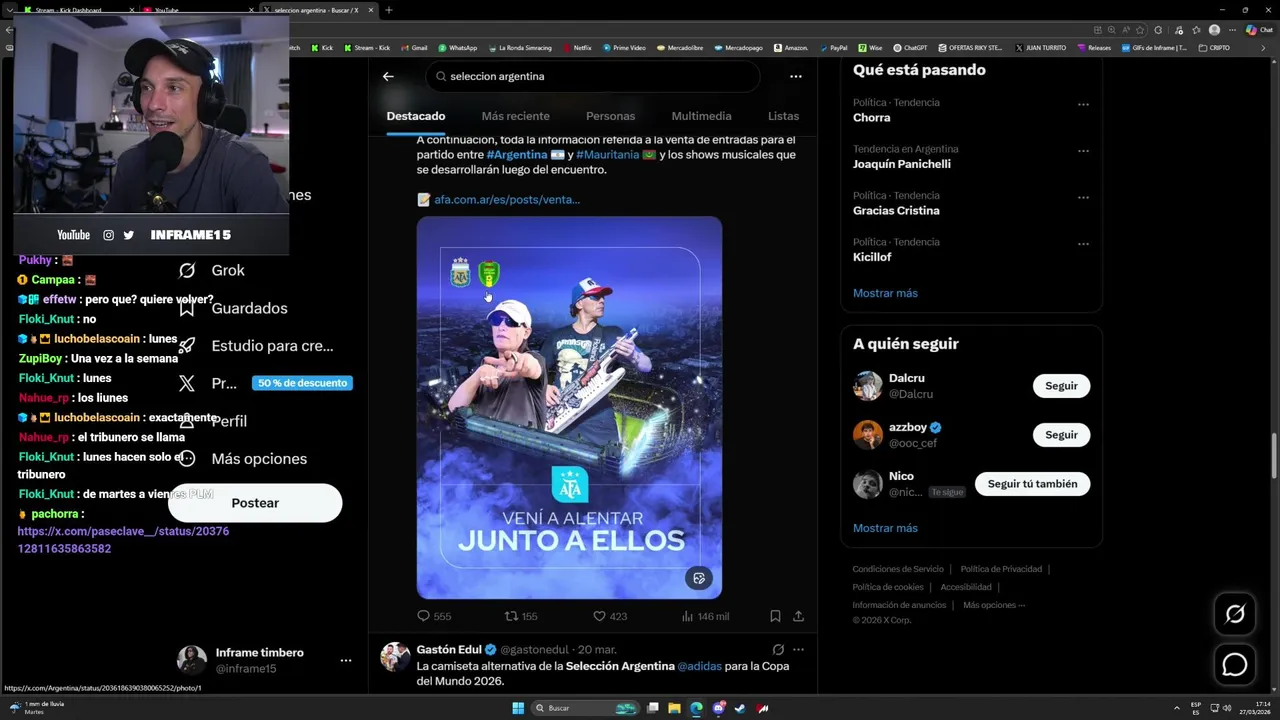Screen dimensions: 1280x720
Task: Open Windows Start button
Action: 518,708
